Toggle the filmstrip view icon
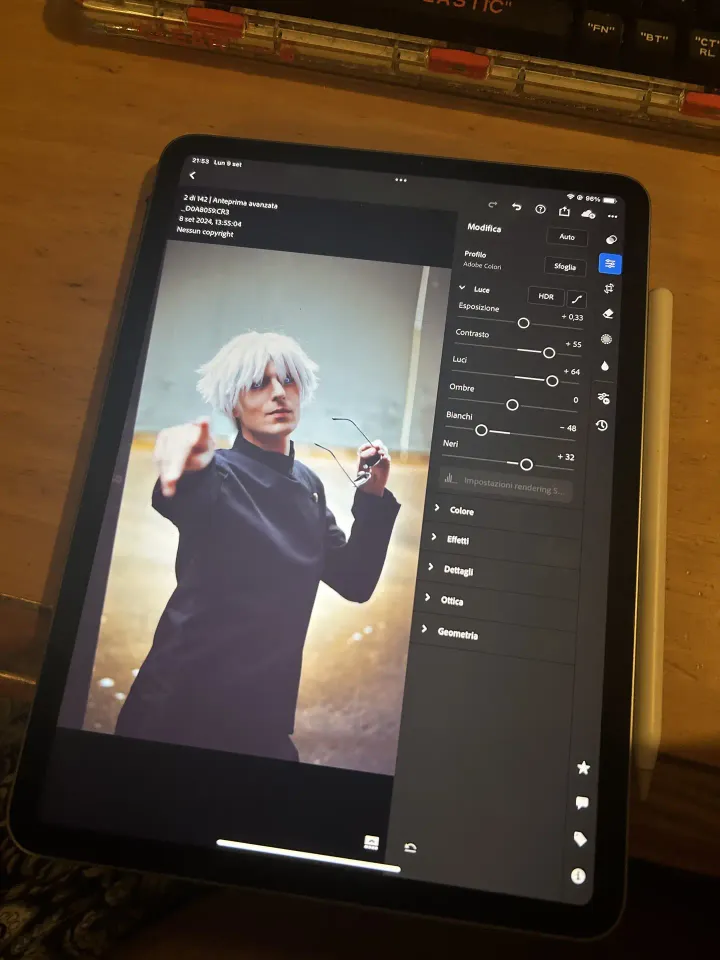This screenshot has height=960, width=720. [x=371, y=842]
